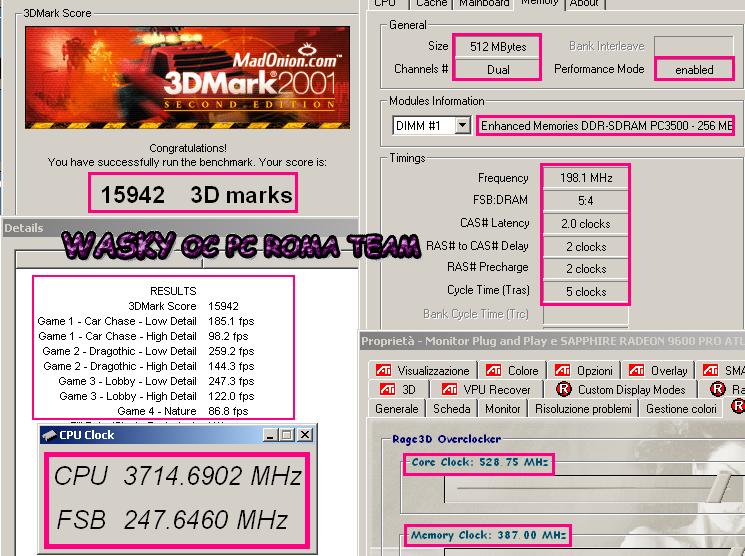Open the Colore ATI tab
The width and height of the screenshot is (745, 556).
(512, 370)
